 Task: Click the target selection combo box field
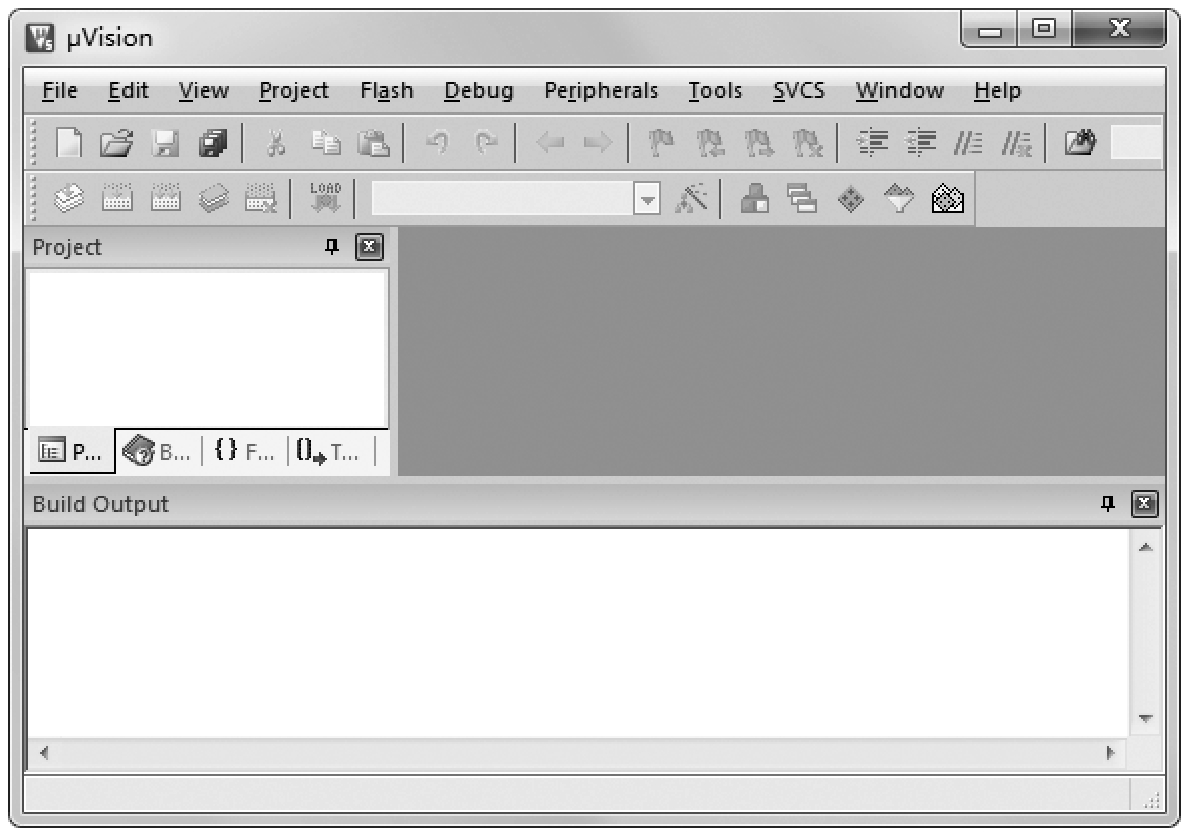pyautogui.click(x=503, y=199)
